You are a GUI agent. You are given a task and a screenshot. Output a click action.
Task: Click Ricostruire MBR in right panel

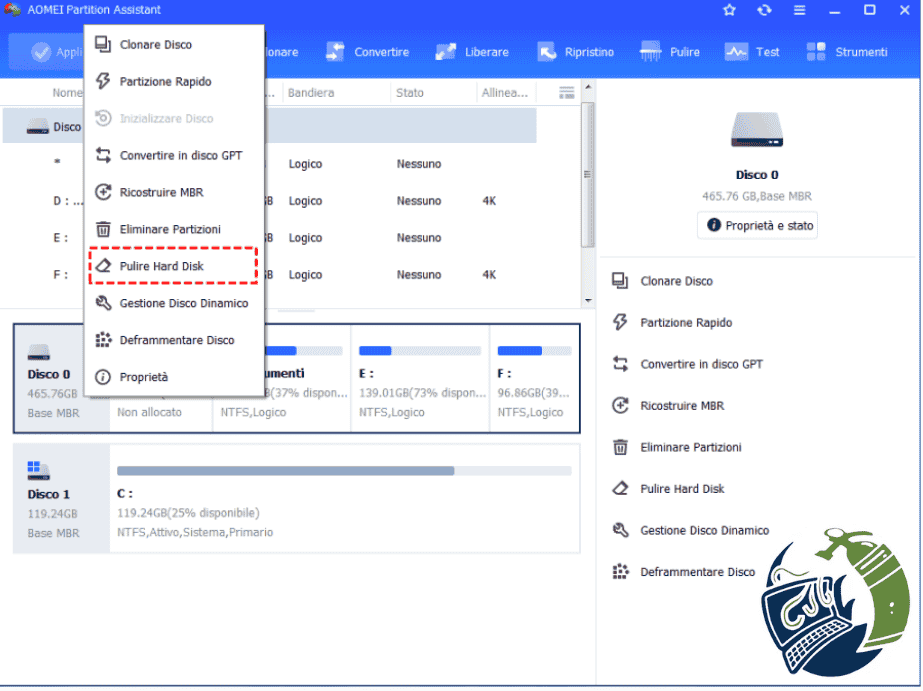point(682,406)
